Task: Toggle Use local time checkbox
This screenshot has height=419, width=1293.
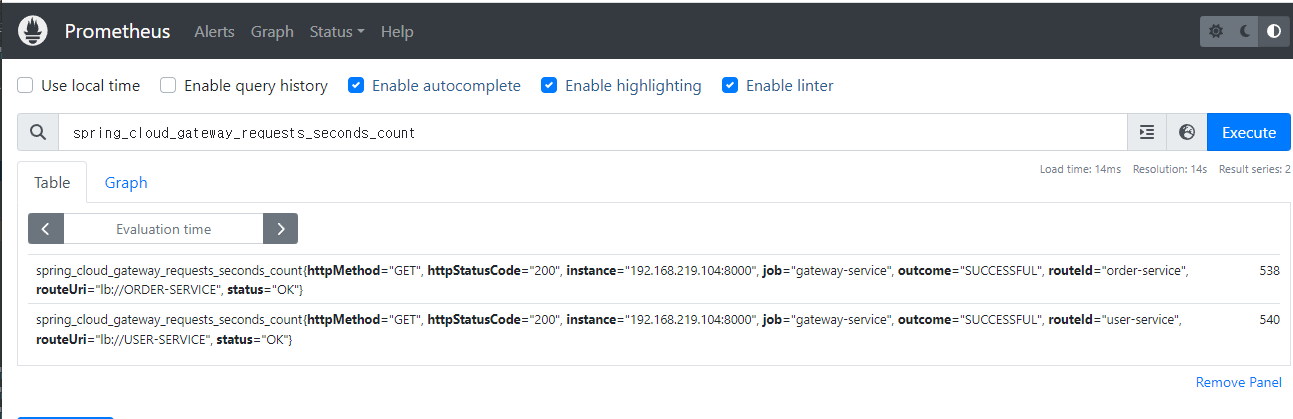Action: click(26, 86)
